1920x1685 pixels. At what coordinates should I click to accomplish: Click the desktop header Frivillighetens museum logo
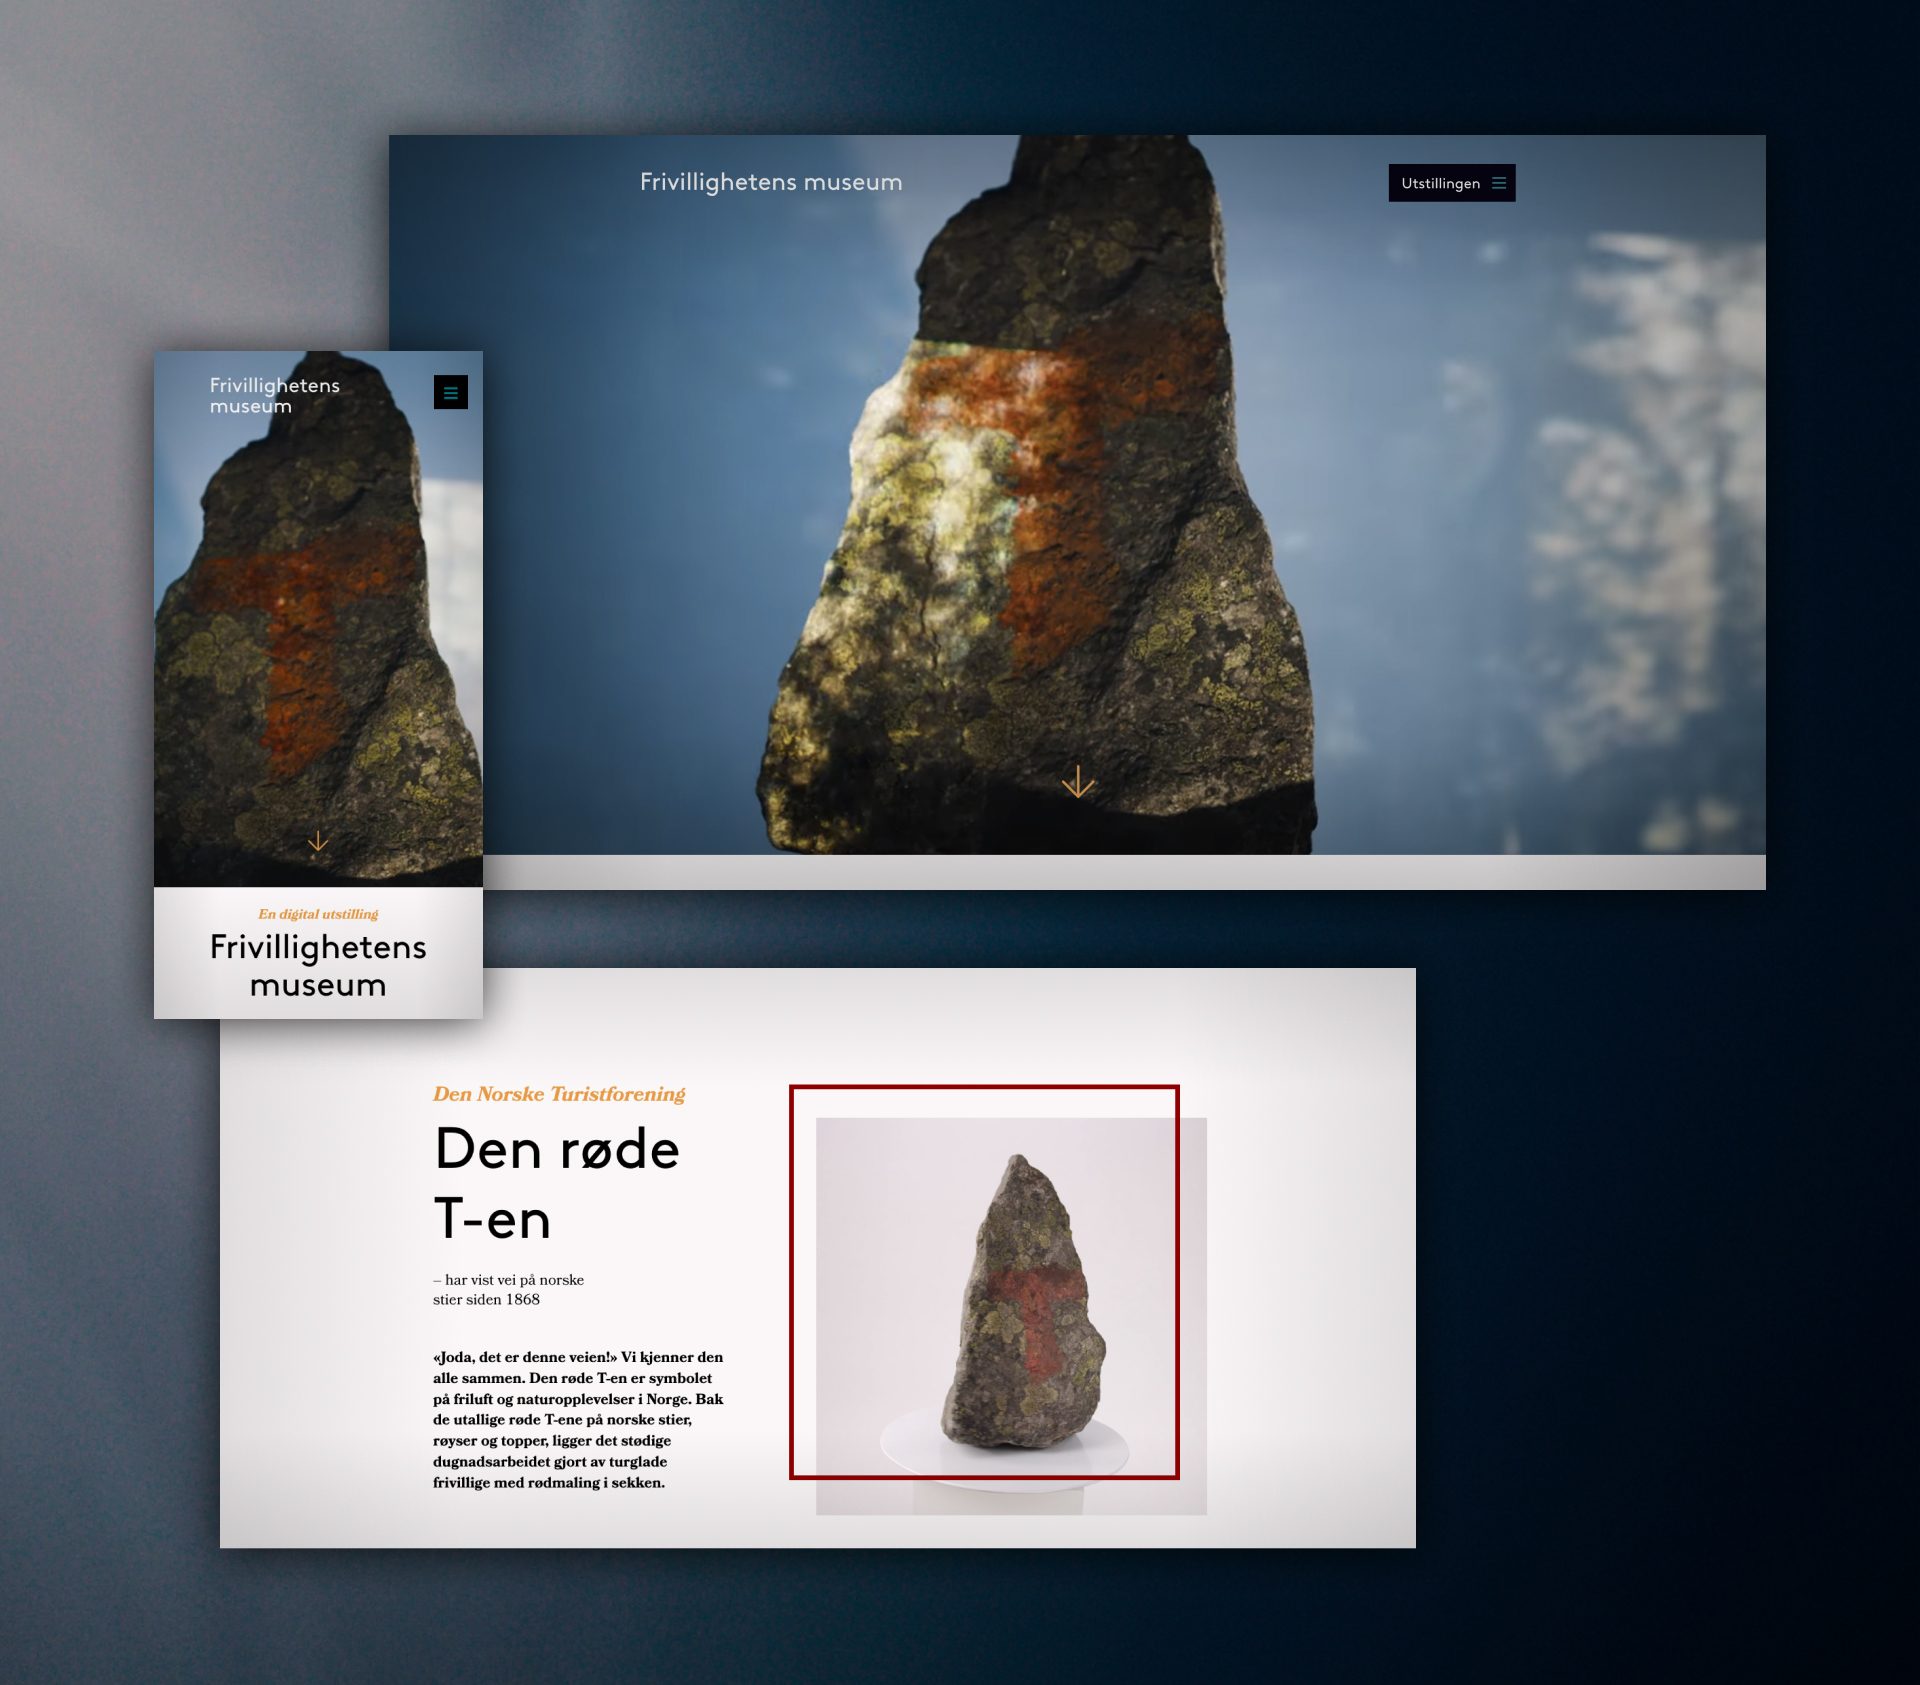(x=770, y=182)
